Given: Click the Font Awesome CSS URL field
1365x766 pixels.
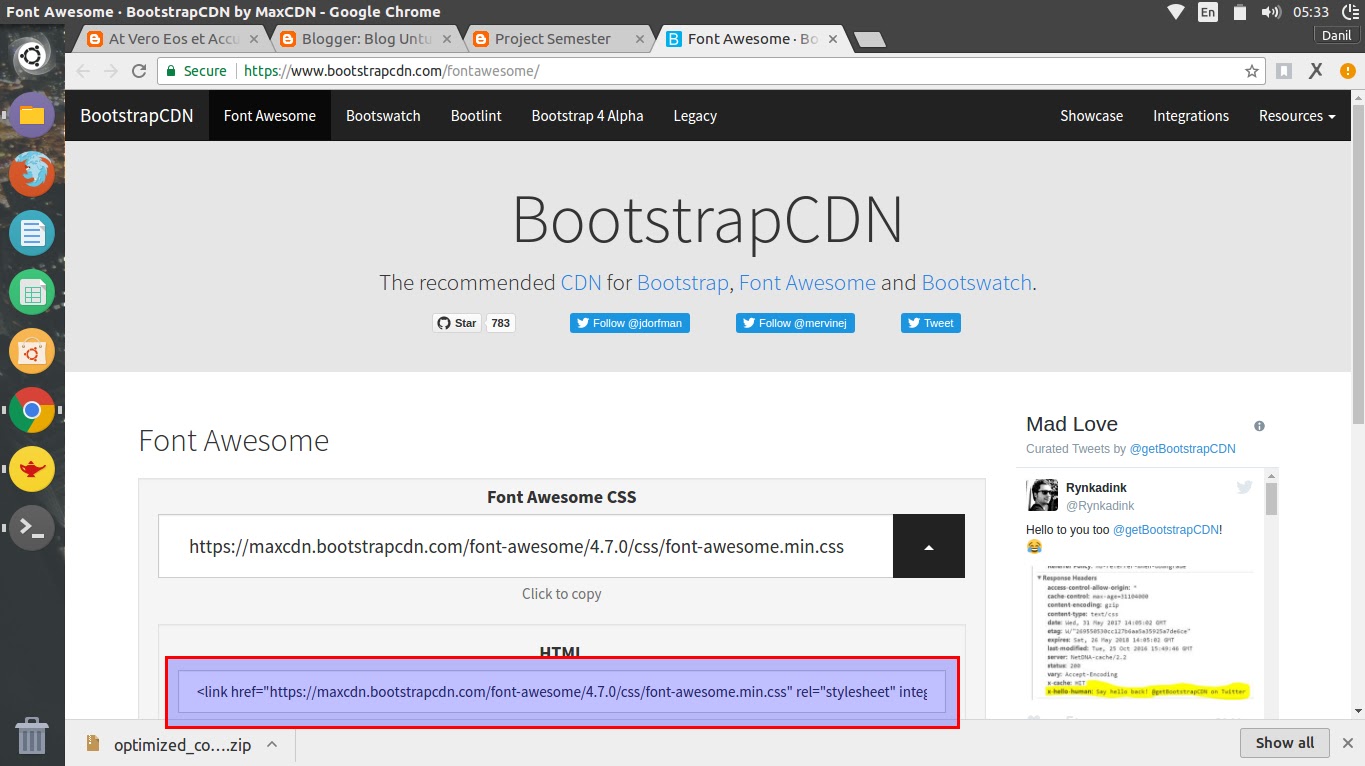Looking at the screenshot, I should click(525, 546).
